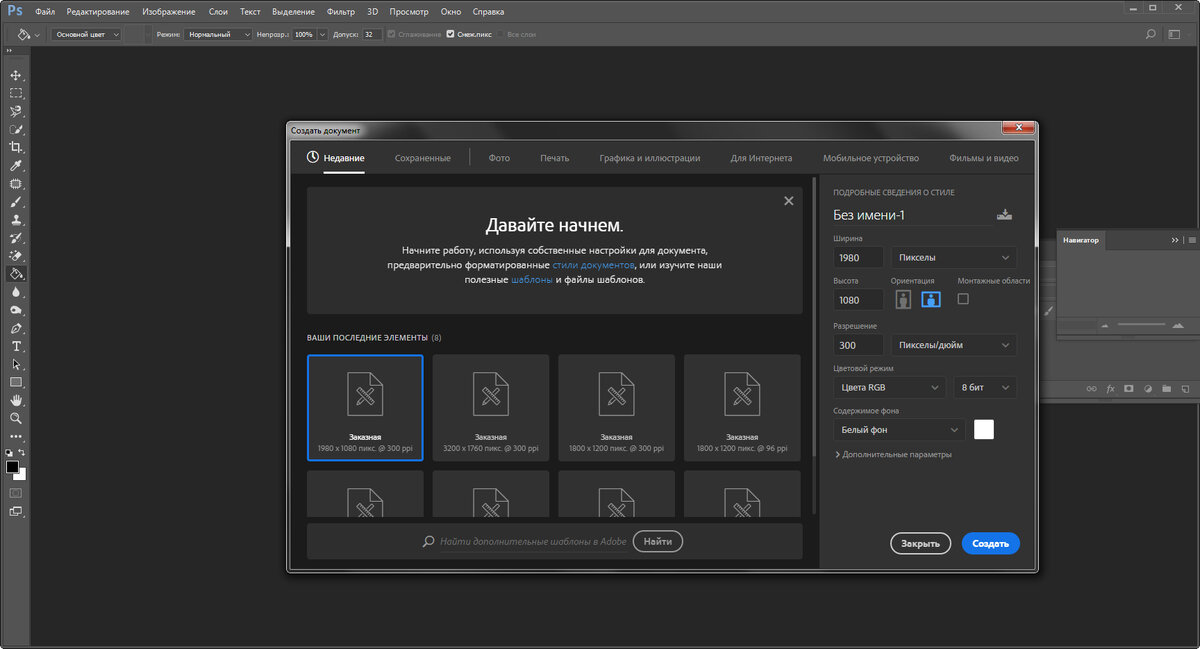
Task: Open the Пикселы/дюйм resolution units dropdown
Action: [x=954, y=345]
